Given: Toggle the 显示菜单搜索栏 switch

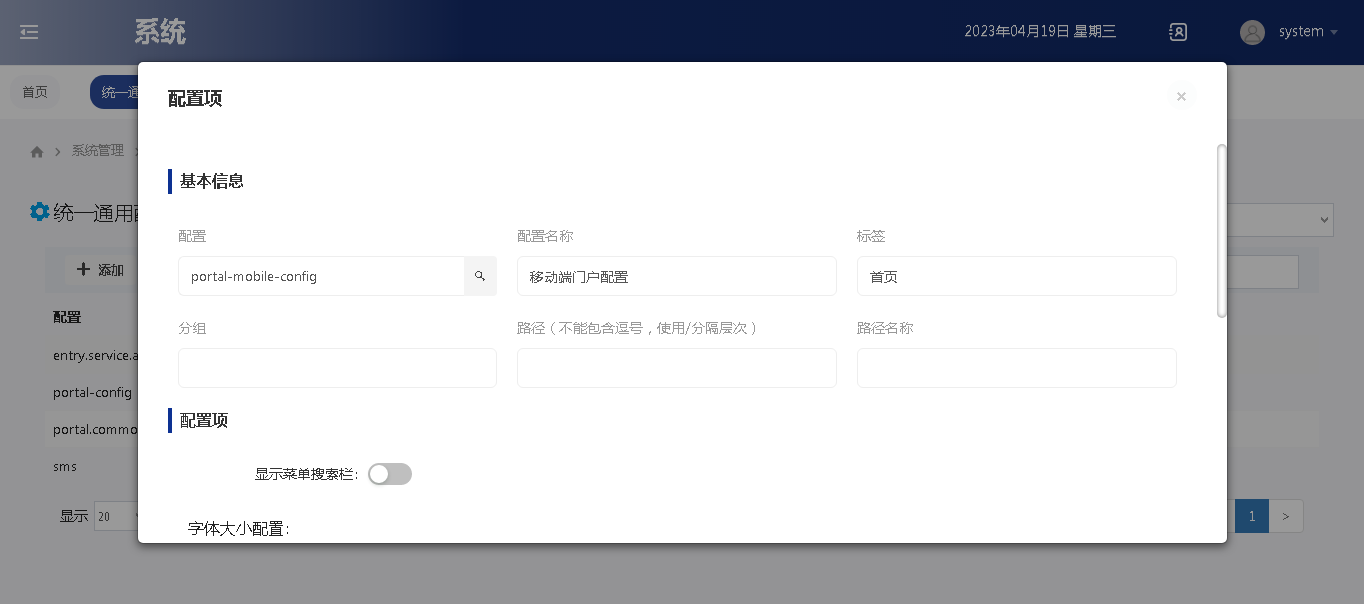Looking at the screenshot, I should [x=390, y=474].
